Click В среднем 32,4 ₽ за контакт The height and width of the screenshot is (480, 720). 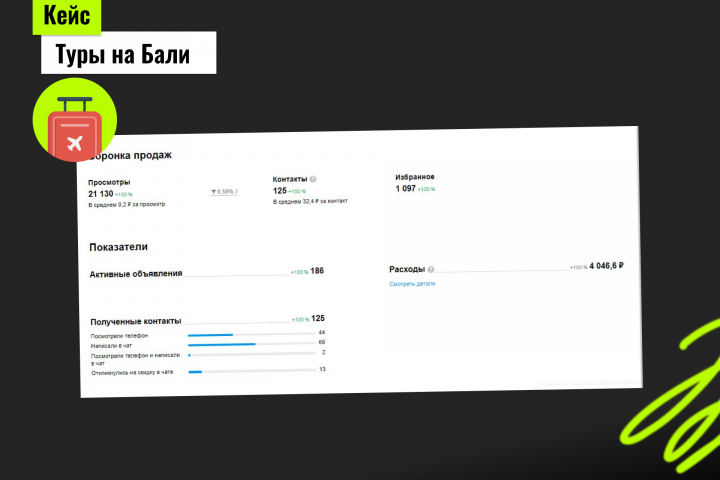point(310,201)
